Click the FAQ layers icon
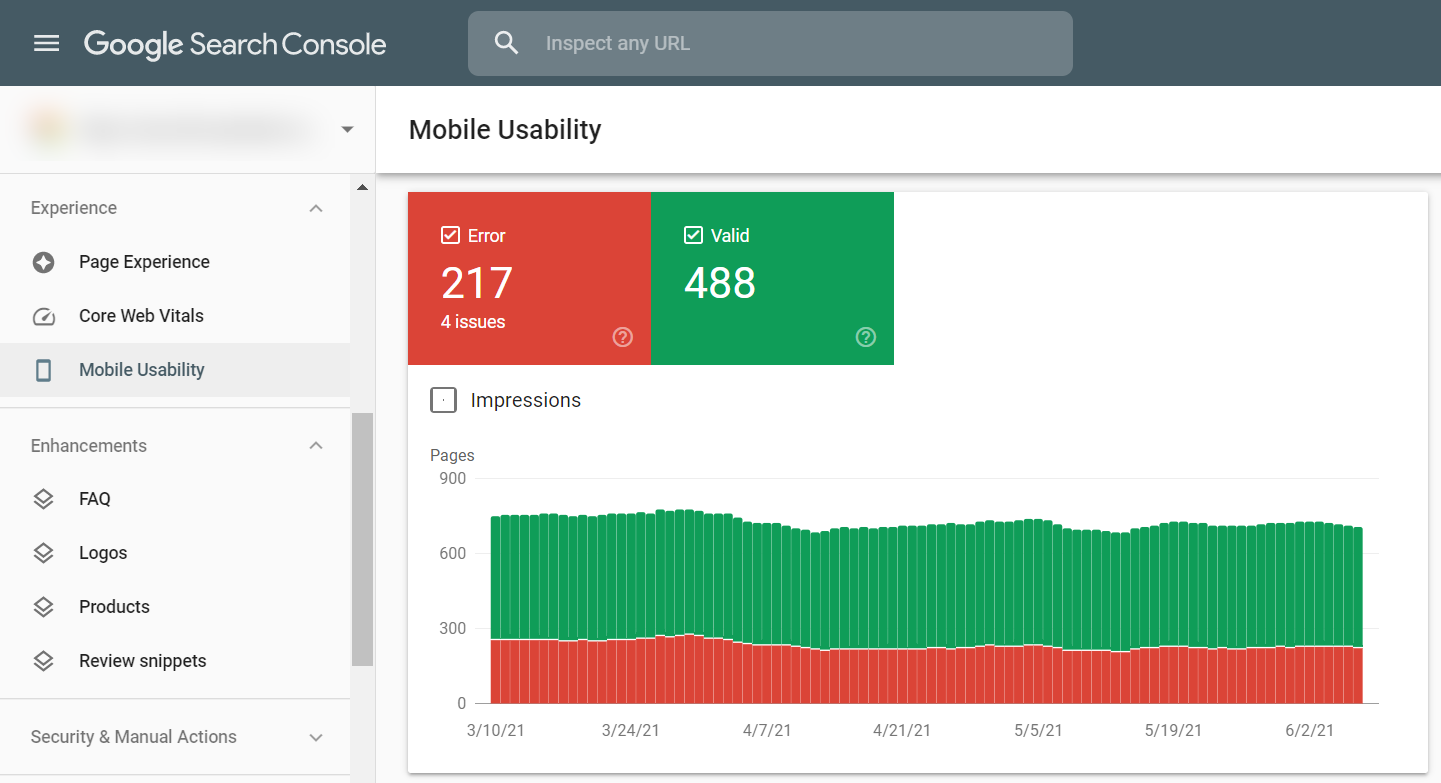This screenshot has width=1441, height=783. point(43,499)
